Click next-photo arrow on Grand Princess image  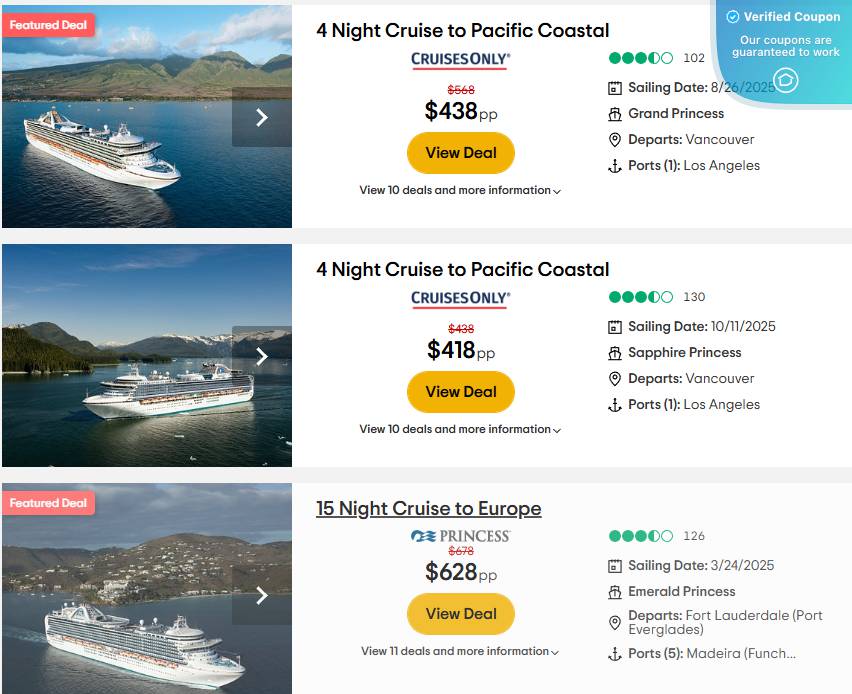(x=262, y=117)
